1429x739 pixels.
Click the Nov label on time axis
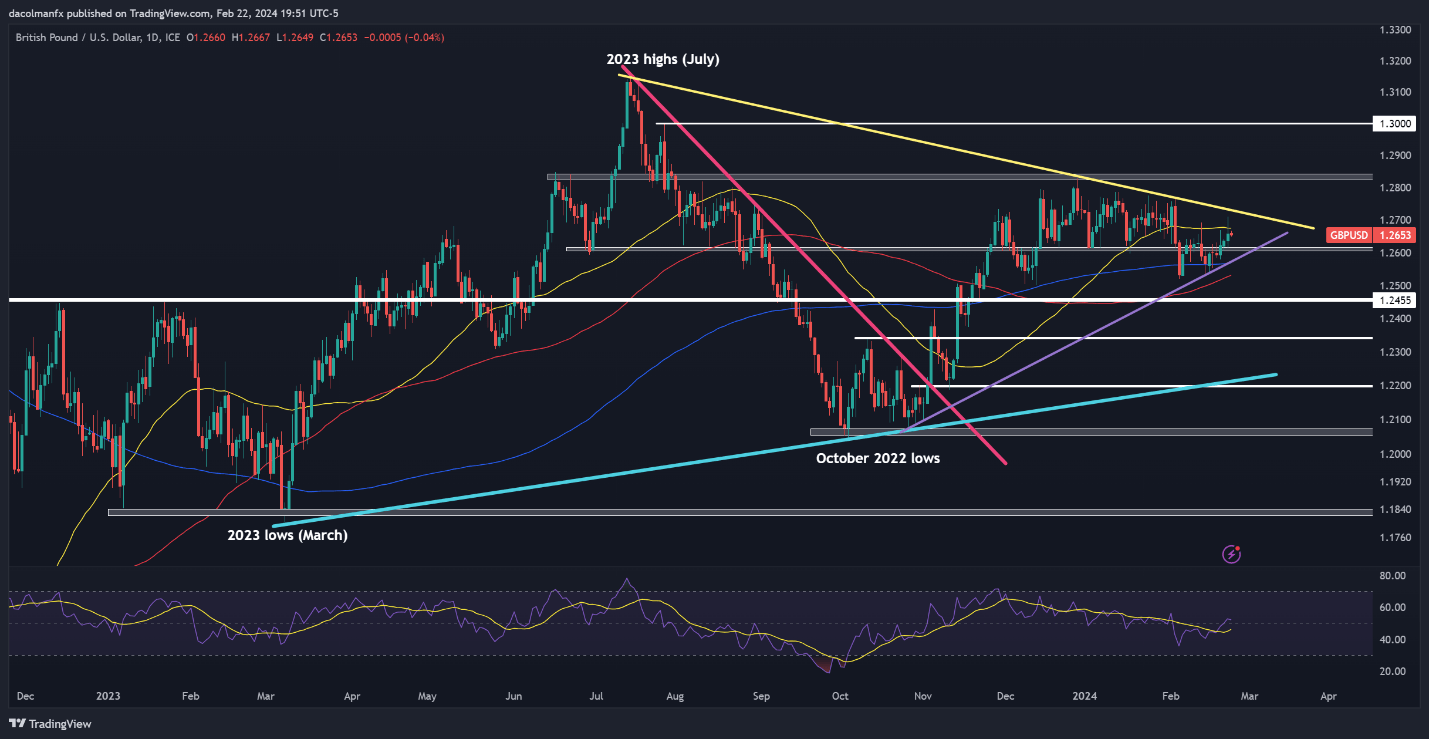[923, 695]
